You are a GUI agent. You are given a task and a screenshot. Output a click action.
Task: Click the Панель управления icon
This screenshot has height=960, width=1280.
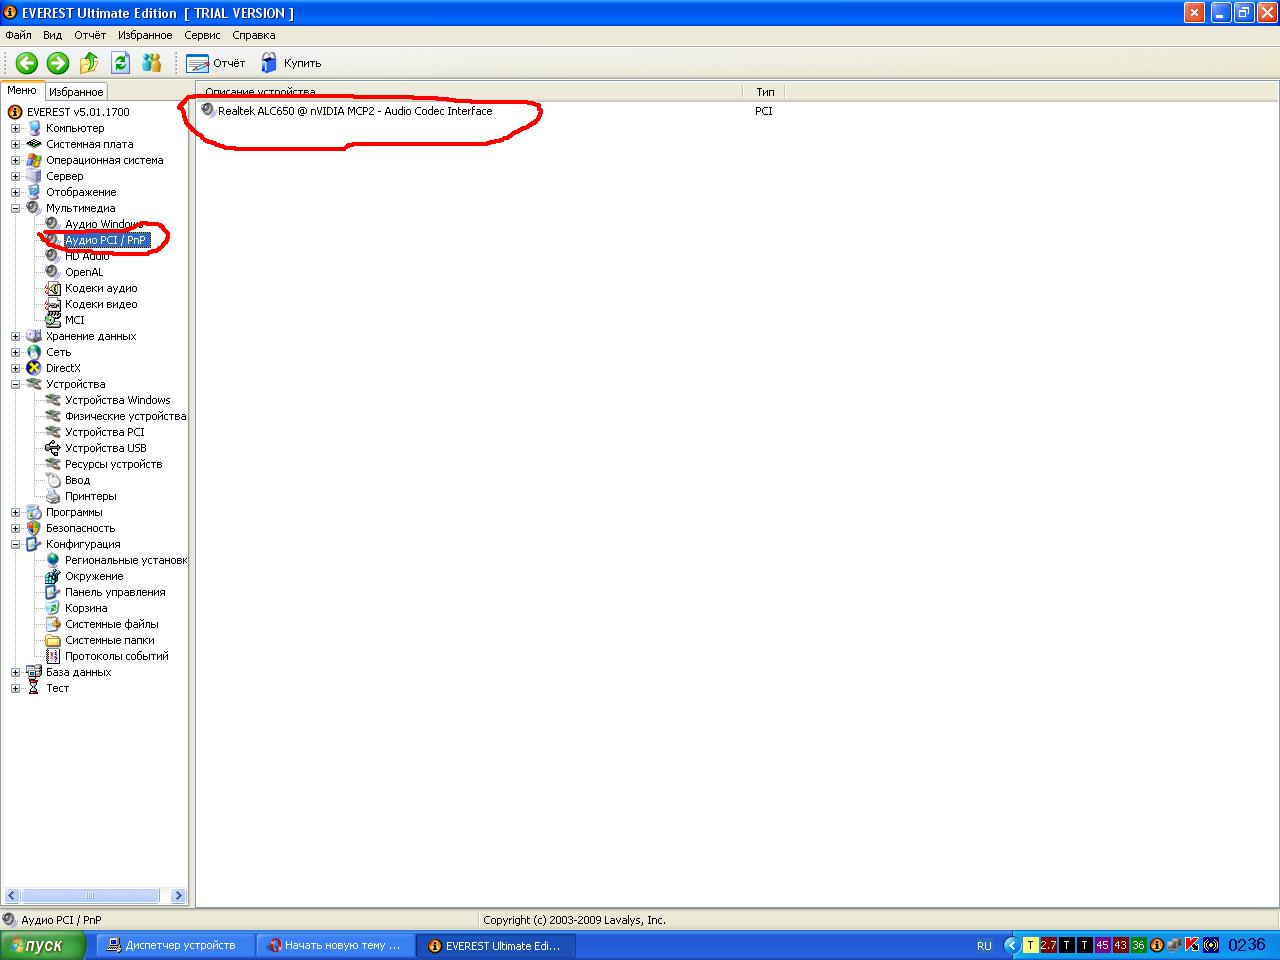click(x=53, y=592)
